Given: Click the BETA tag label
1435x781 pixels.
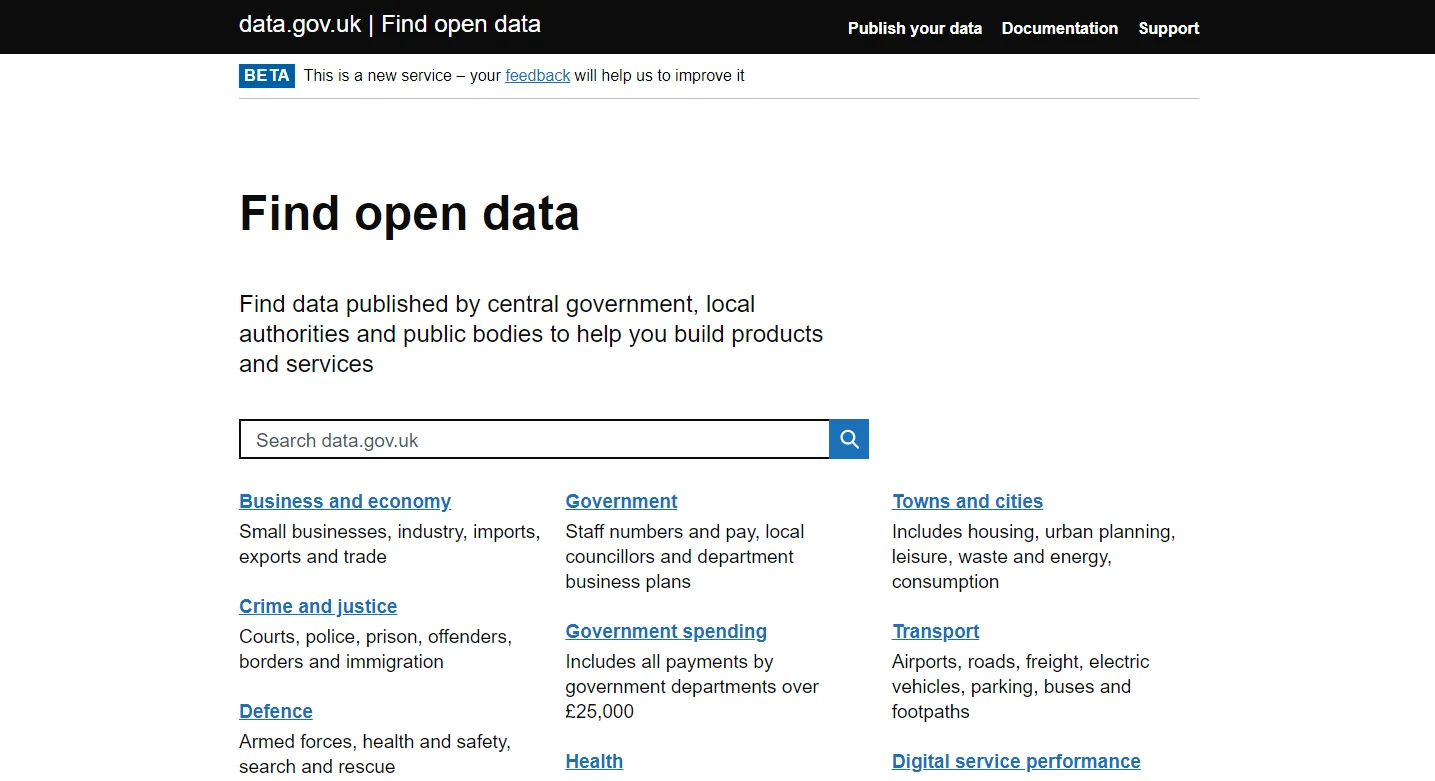Looking at the screenshot, I should click(x=267, y=75).
